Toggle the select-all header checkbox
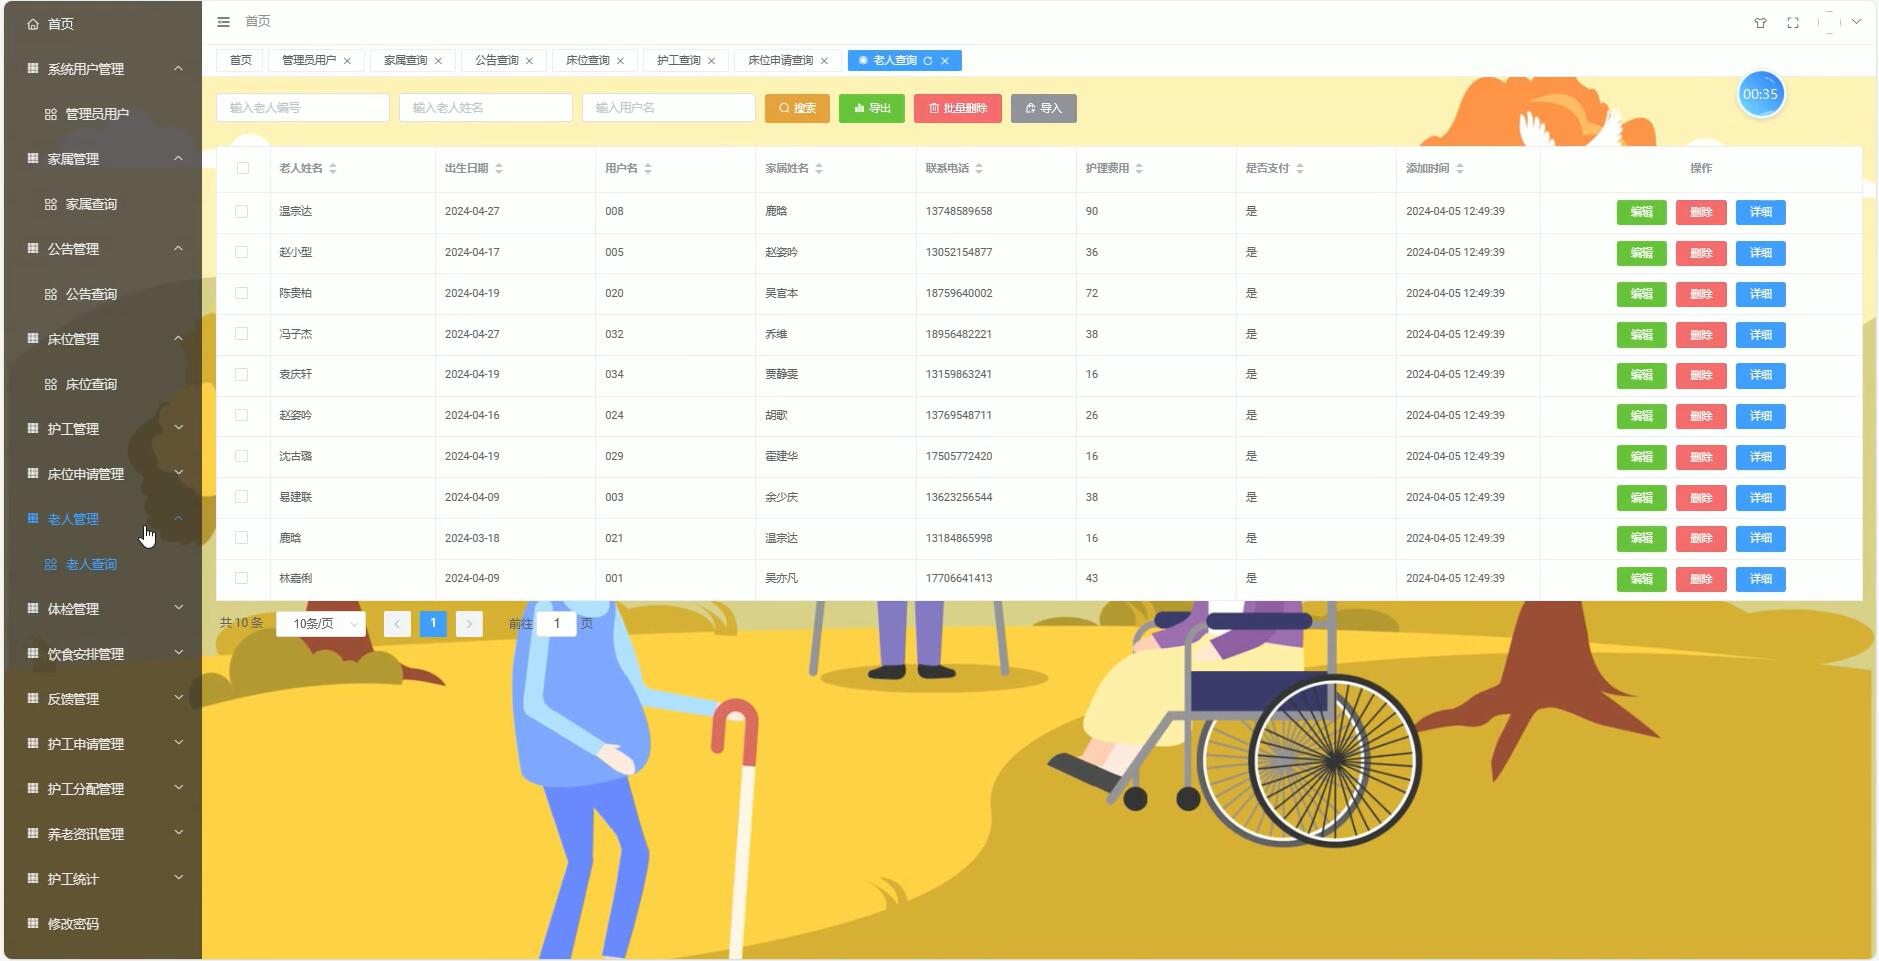 tap(243, 168)
